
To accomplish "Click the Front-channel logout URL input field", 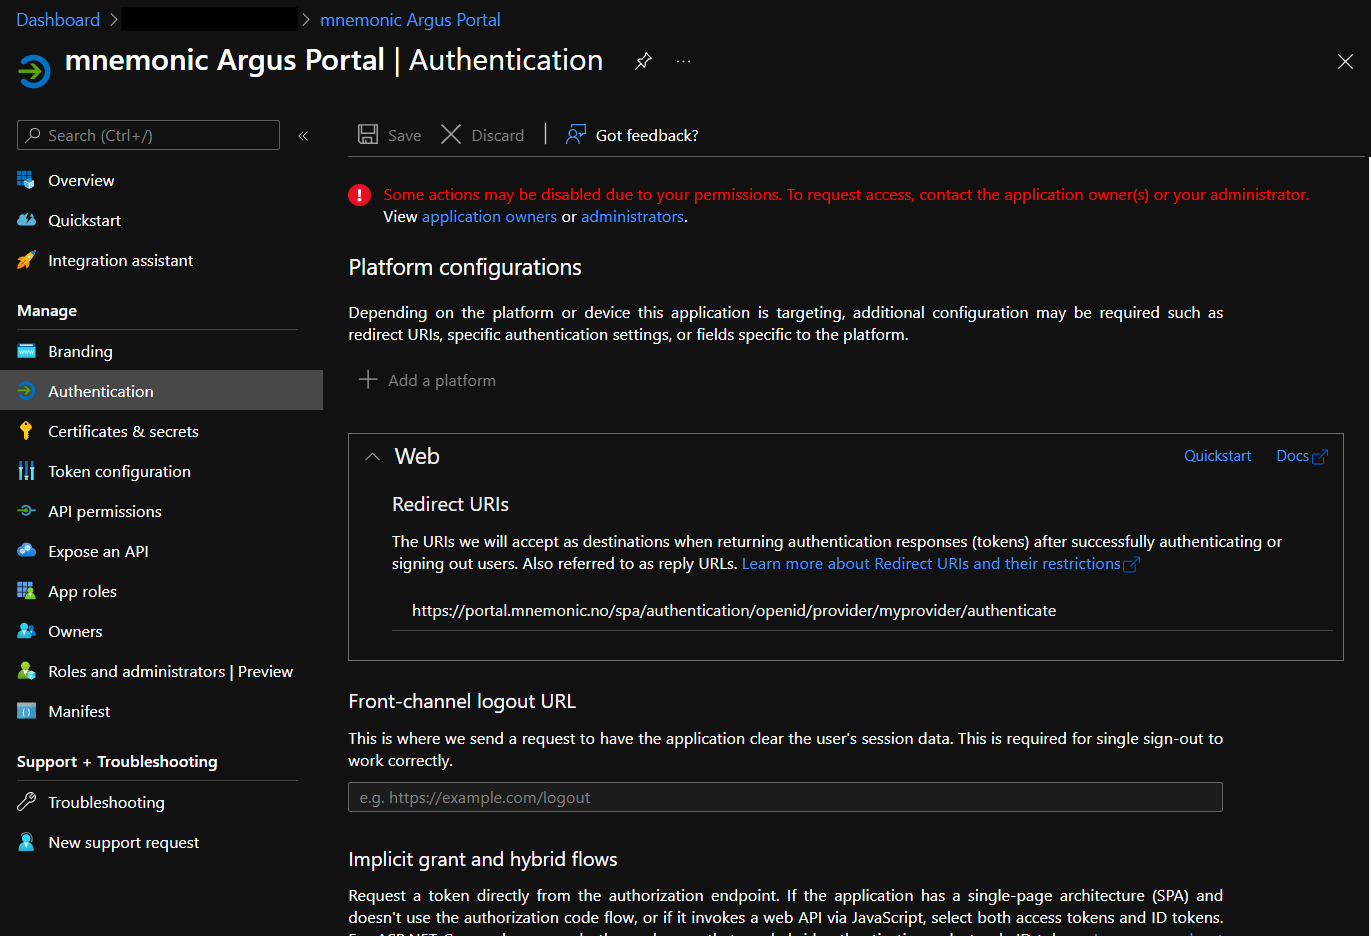I will [x=785, y=797].
